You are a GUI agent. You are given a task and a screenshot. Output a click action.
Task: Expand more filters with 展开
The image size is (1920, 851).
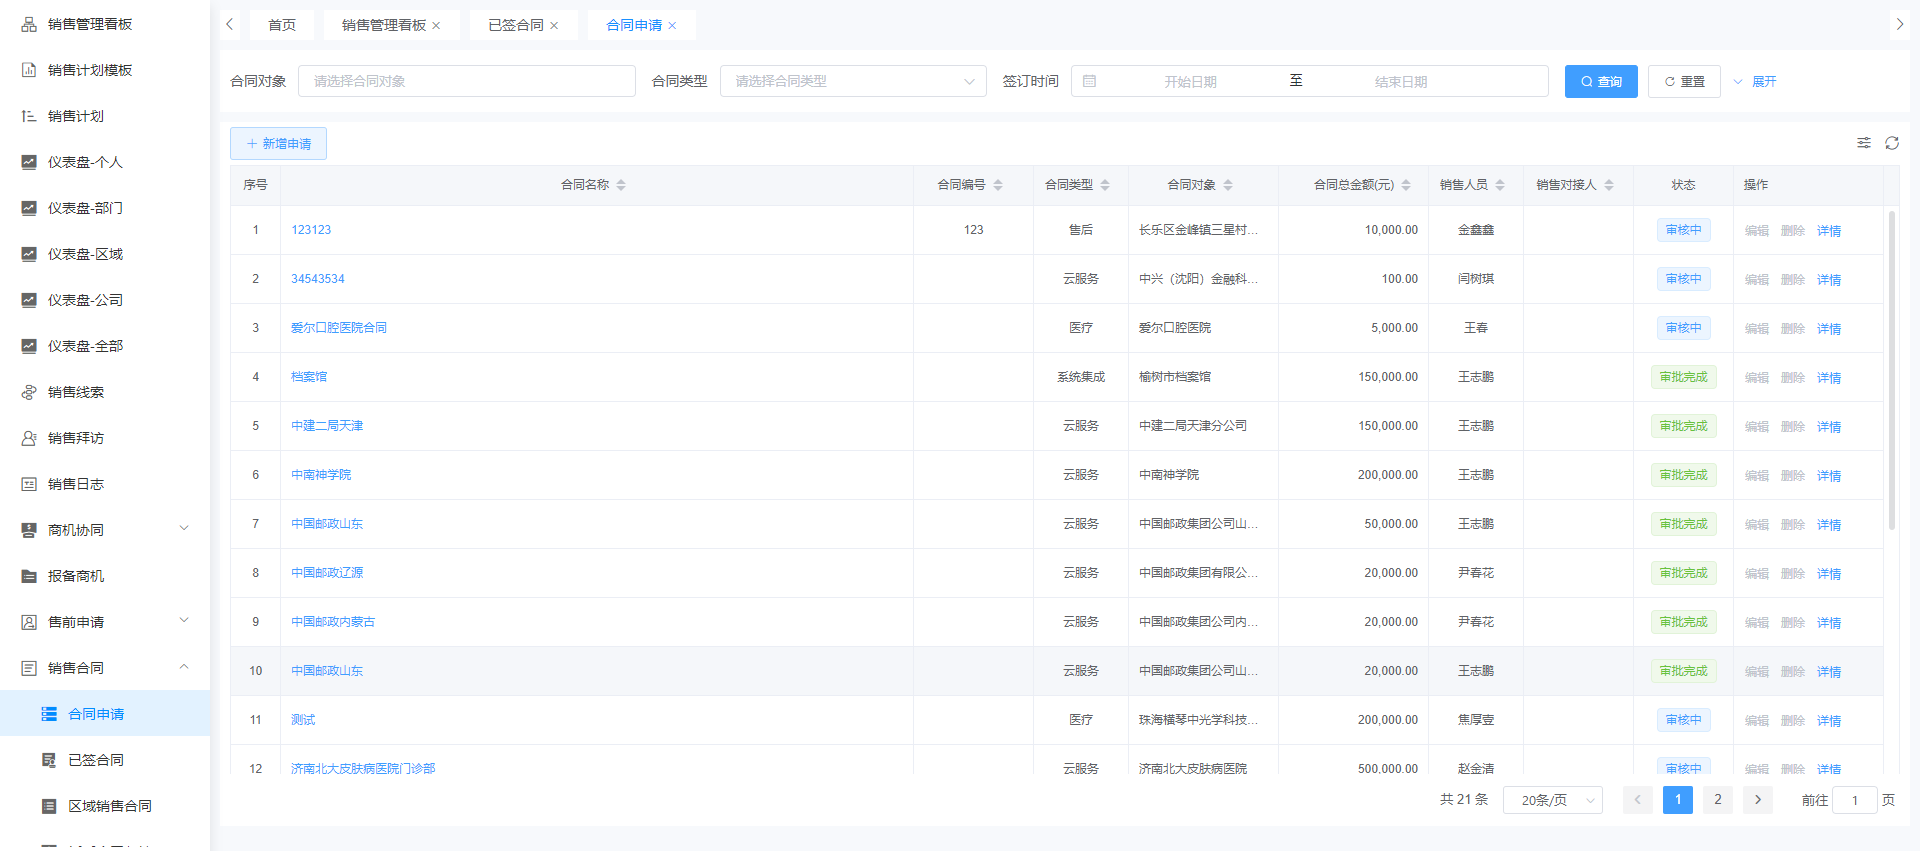1756,81
